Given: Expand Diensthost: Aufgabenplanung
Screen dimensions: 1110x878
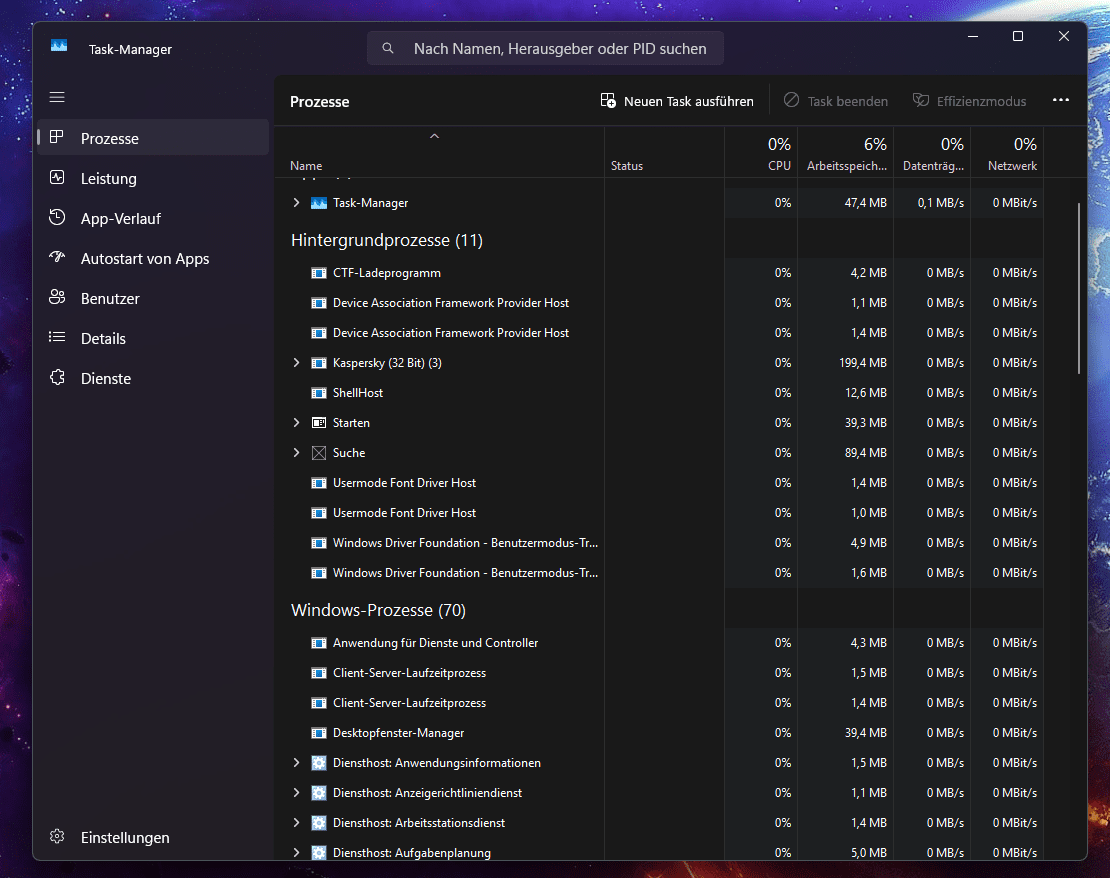Looking at the screenshot, I should tap(297, 852).
